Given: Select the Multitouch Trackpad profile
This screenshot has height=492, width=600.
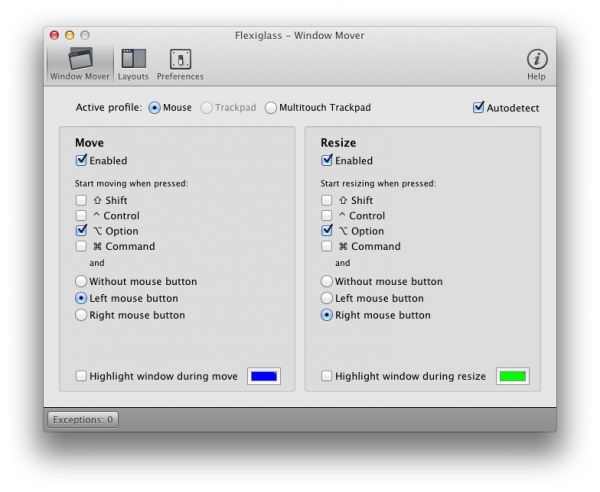Looking at the screenshot, I should click(x=271, y=108).
